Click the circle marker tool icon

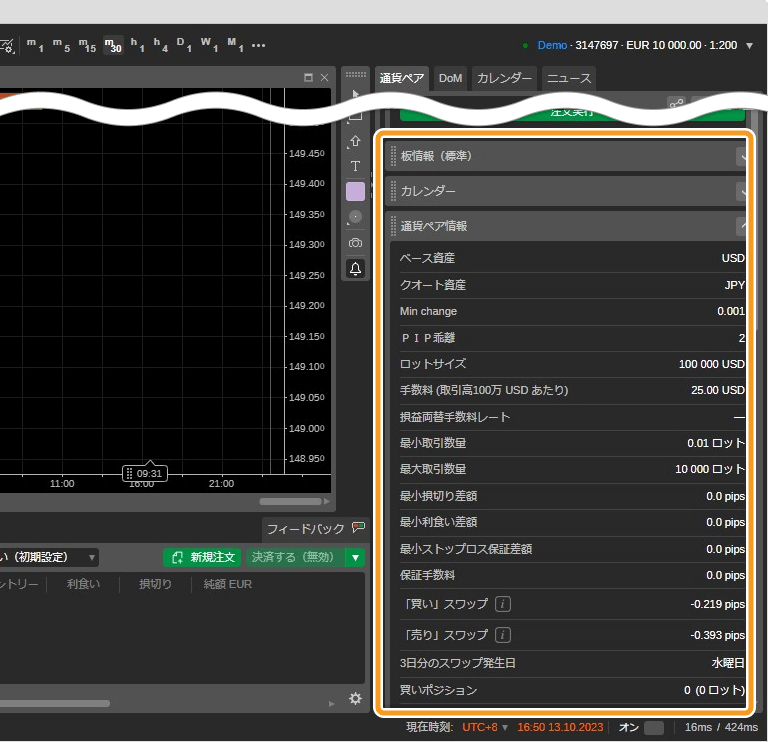coord(356,217)
